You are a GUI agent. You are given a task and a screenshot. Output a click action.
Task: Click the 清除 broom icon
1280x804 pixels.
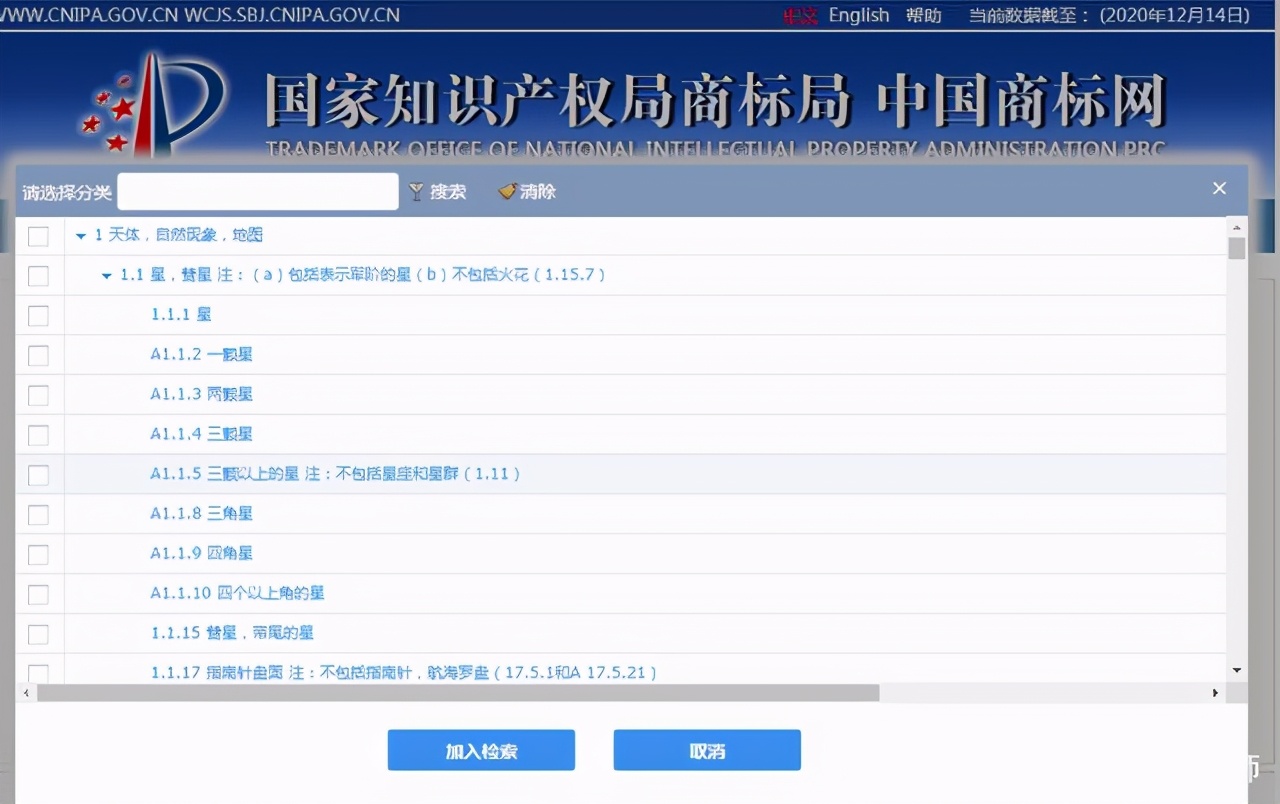[x=507, y=191]
